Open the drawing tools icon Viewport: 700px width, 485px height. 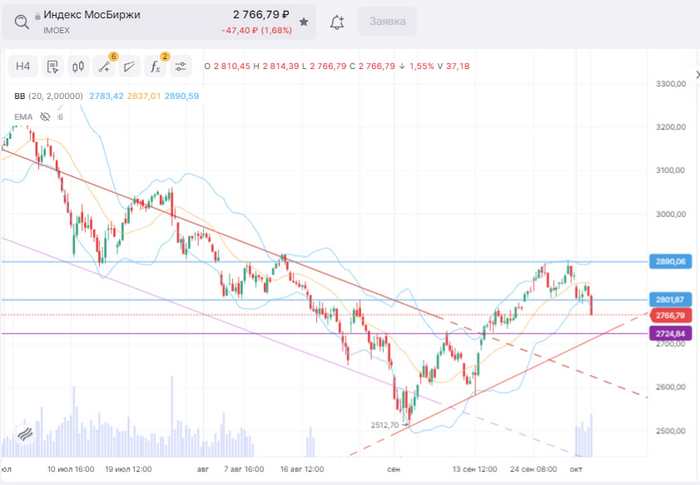103,67
